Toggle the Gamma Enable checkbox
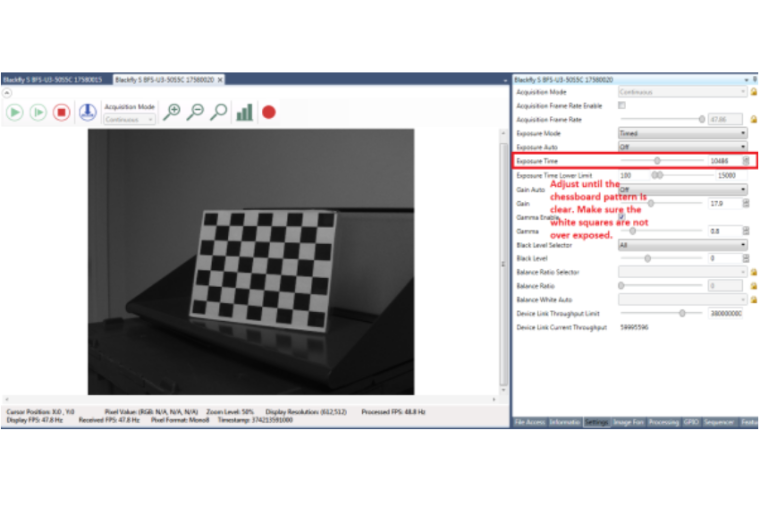This screenshot has height=506, width=760. pos(622,217)
